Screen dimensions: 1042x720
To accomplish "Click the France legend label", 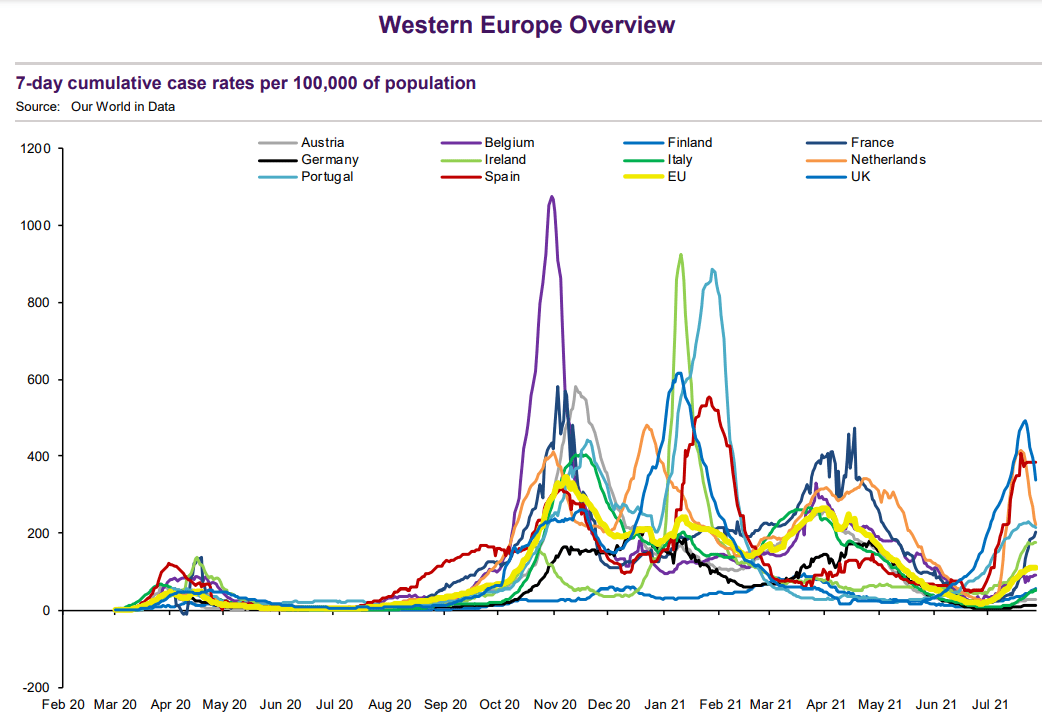I will [872, 142].
